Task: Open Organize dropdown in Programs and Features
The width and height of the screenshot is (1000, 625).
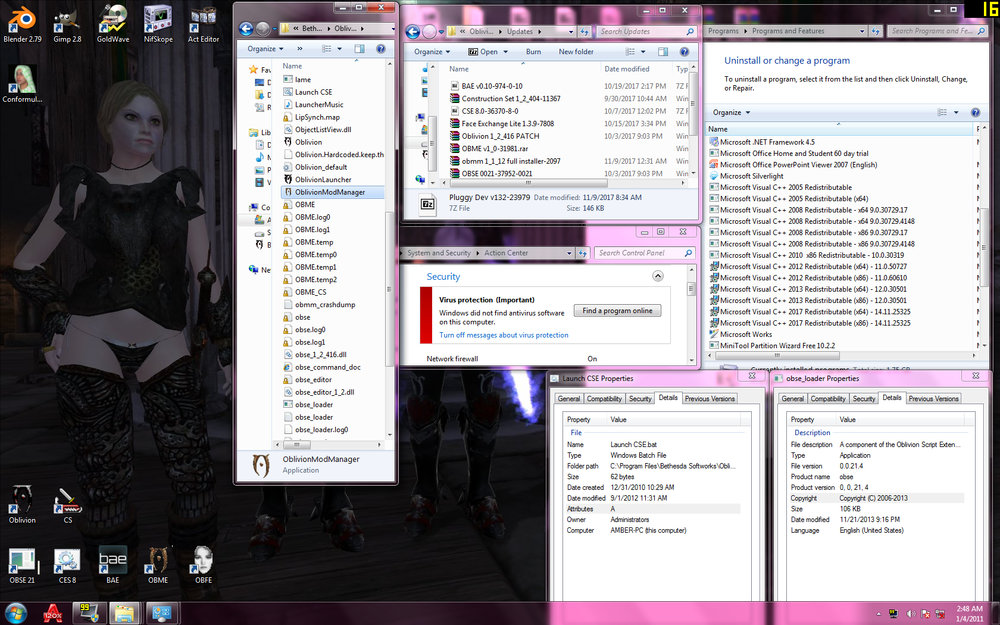Action: pyautogui.click(x=732, y=112)
